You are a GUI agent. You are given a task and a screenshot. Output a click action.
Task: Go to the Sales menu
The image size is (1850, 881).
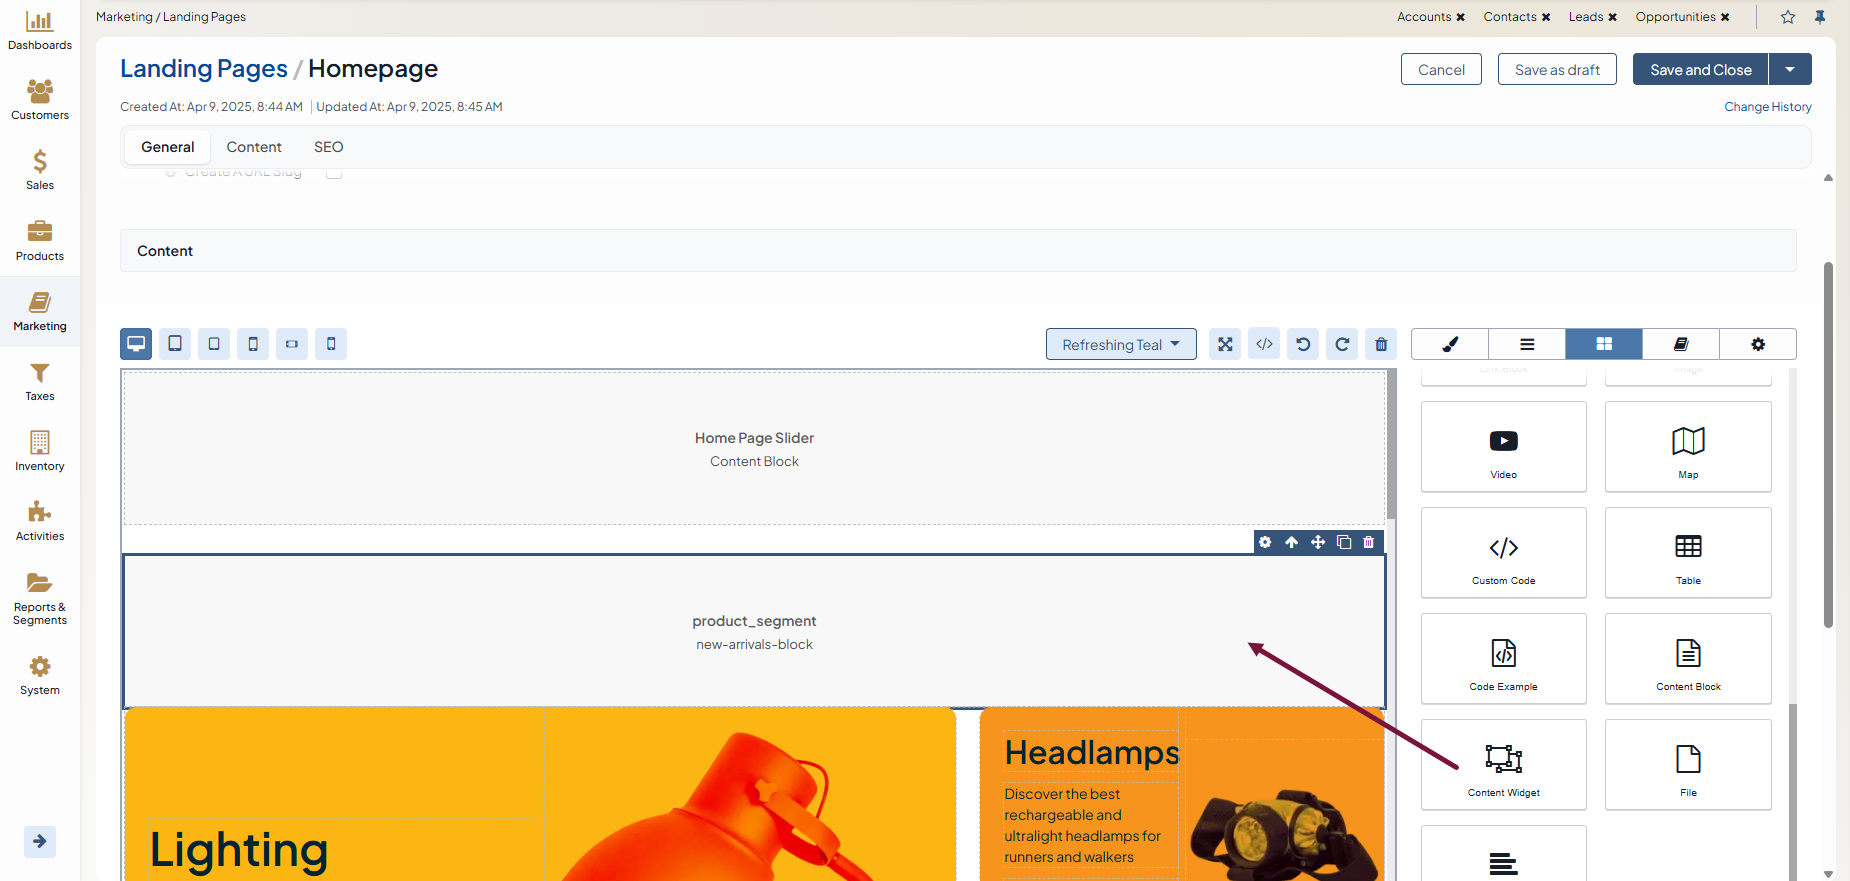(x=40, y=170)
